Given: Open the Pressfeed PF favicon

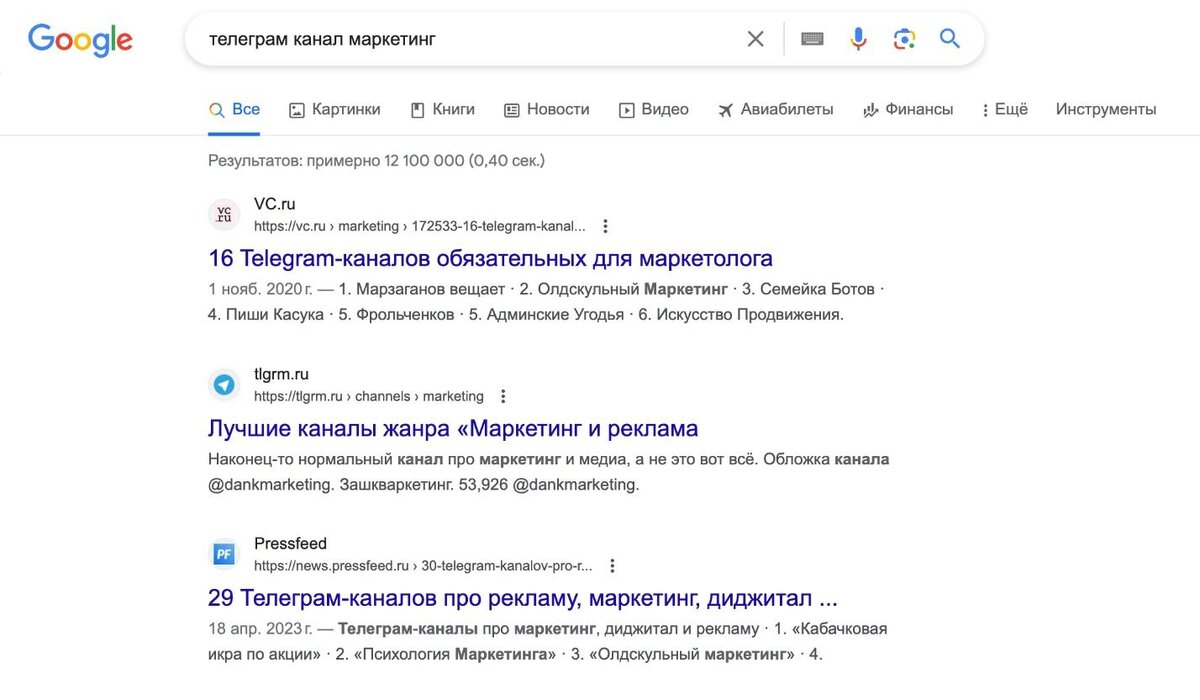Looking at the screenshot, I should coord(224,555).
